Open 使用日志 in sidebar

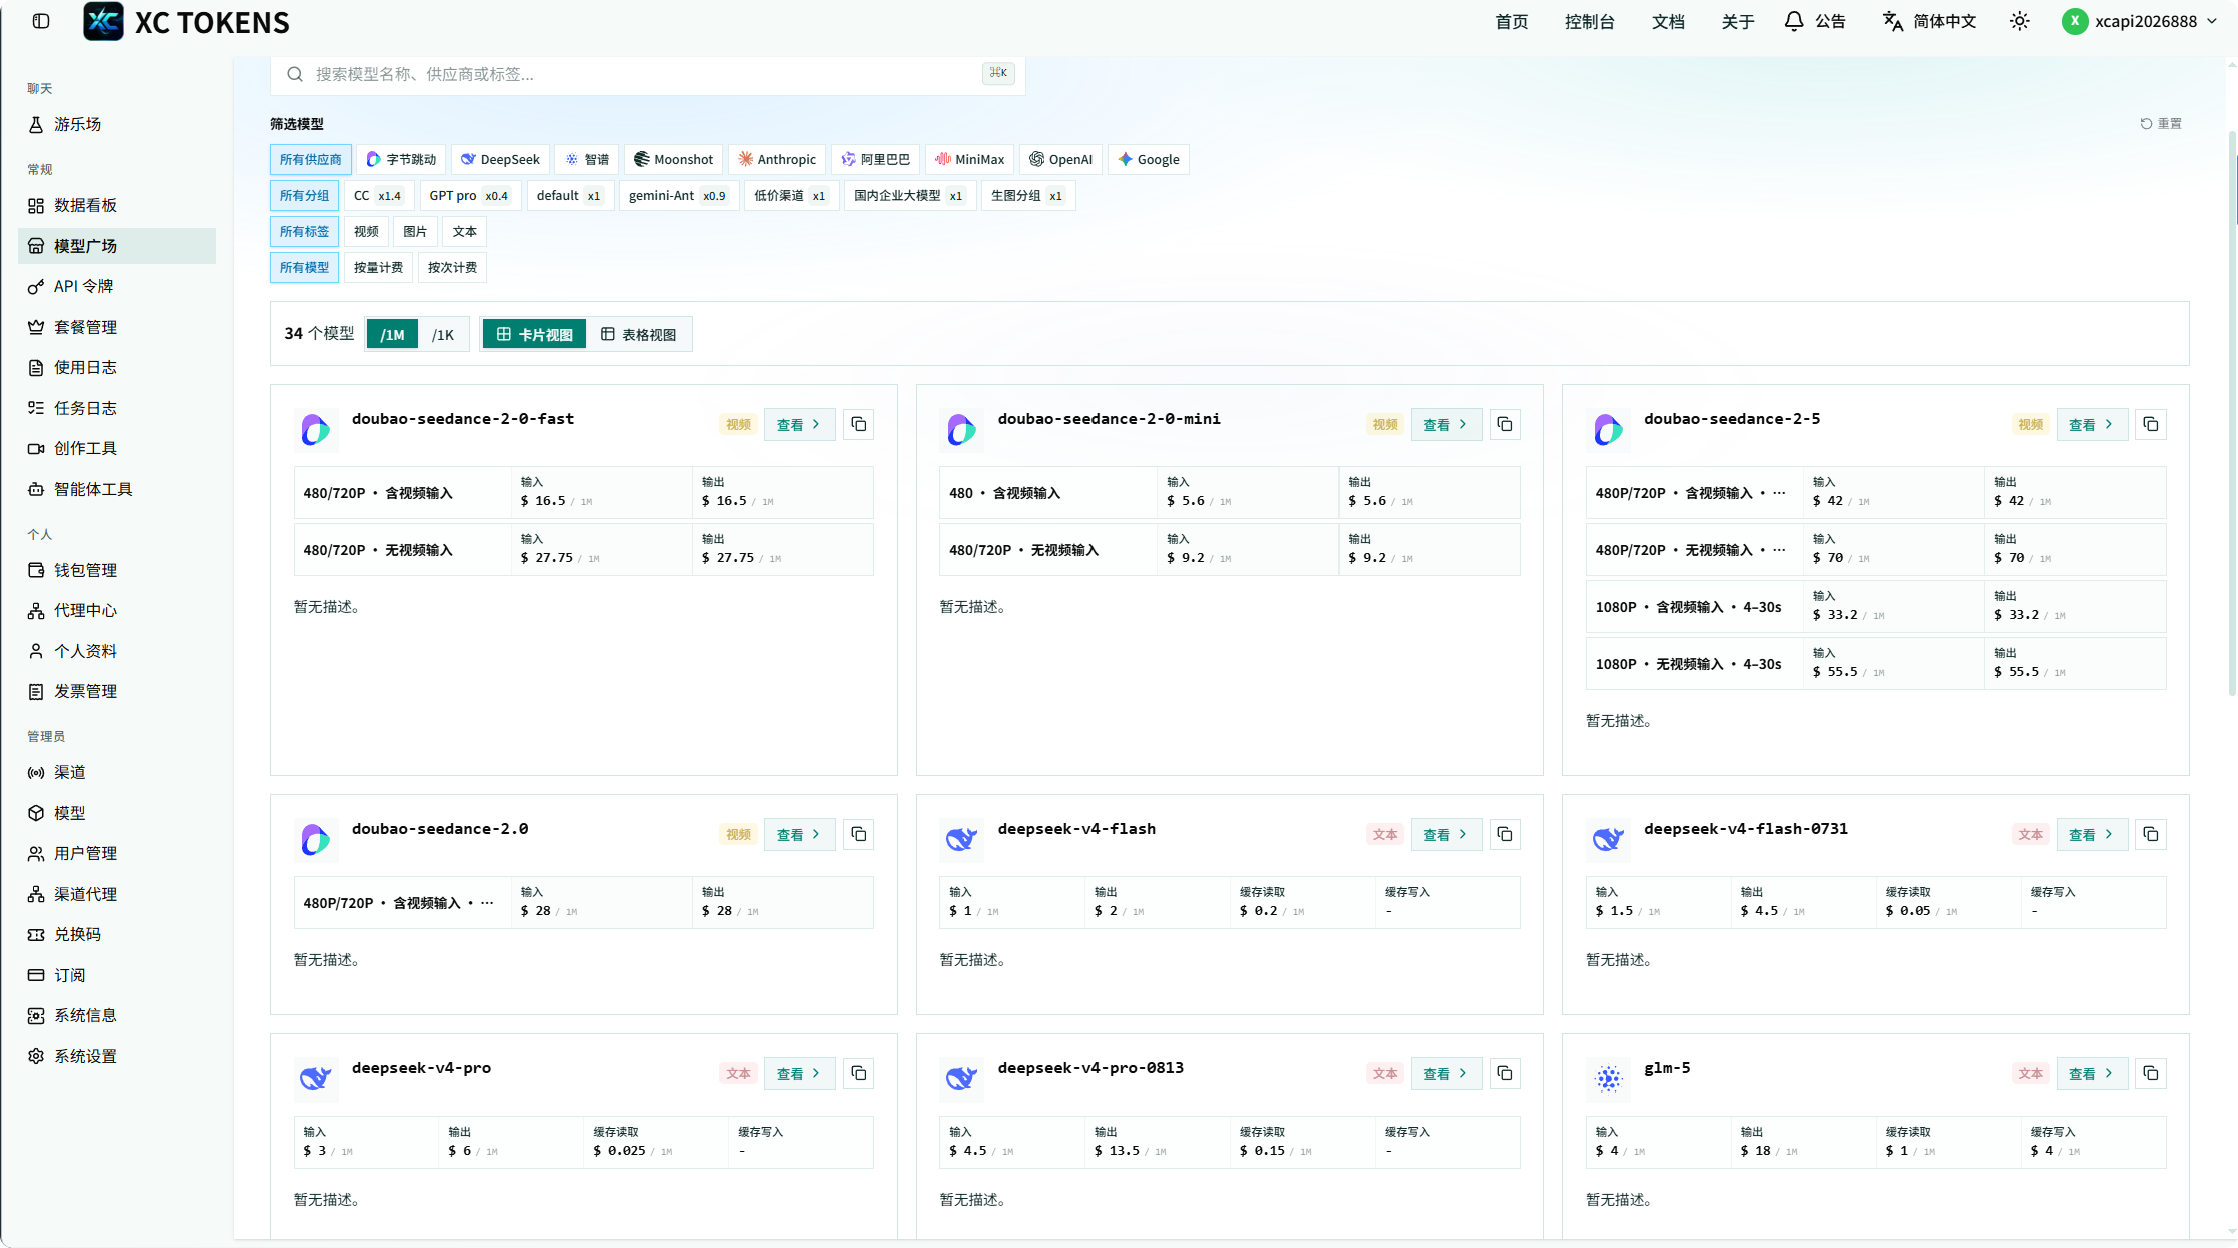pos(117,367)
